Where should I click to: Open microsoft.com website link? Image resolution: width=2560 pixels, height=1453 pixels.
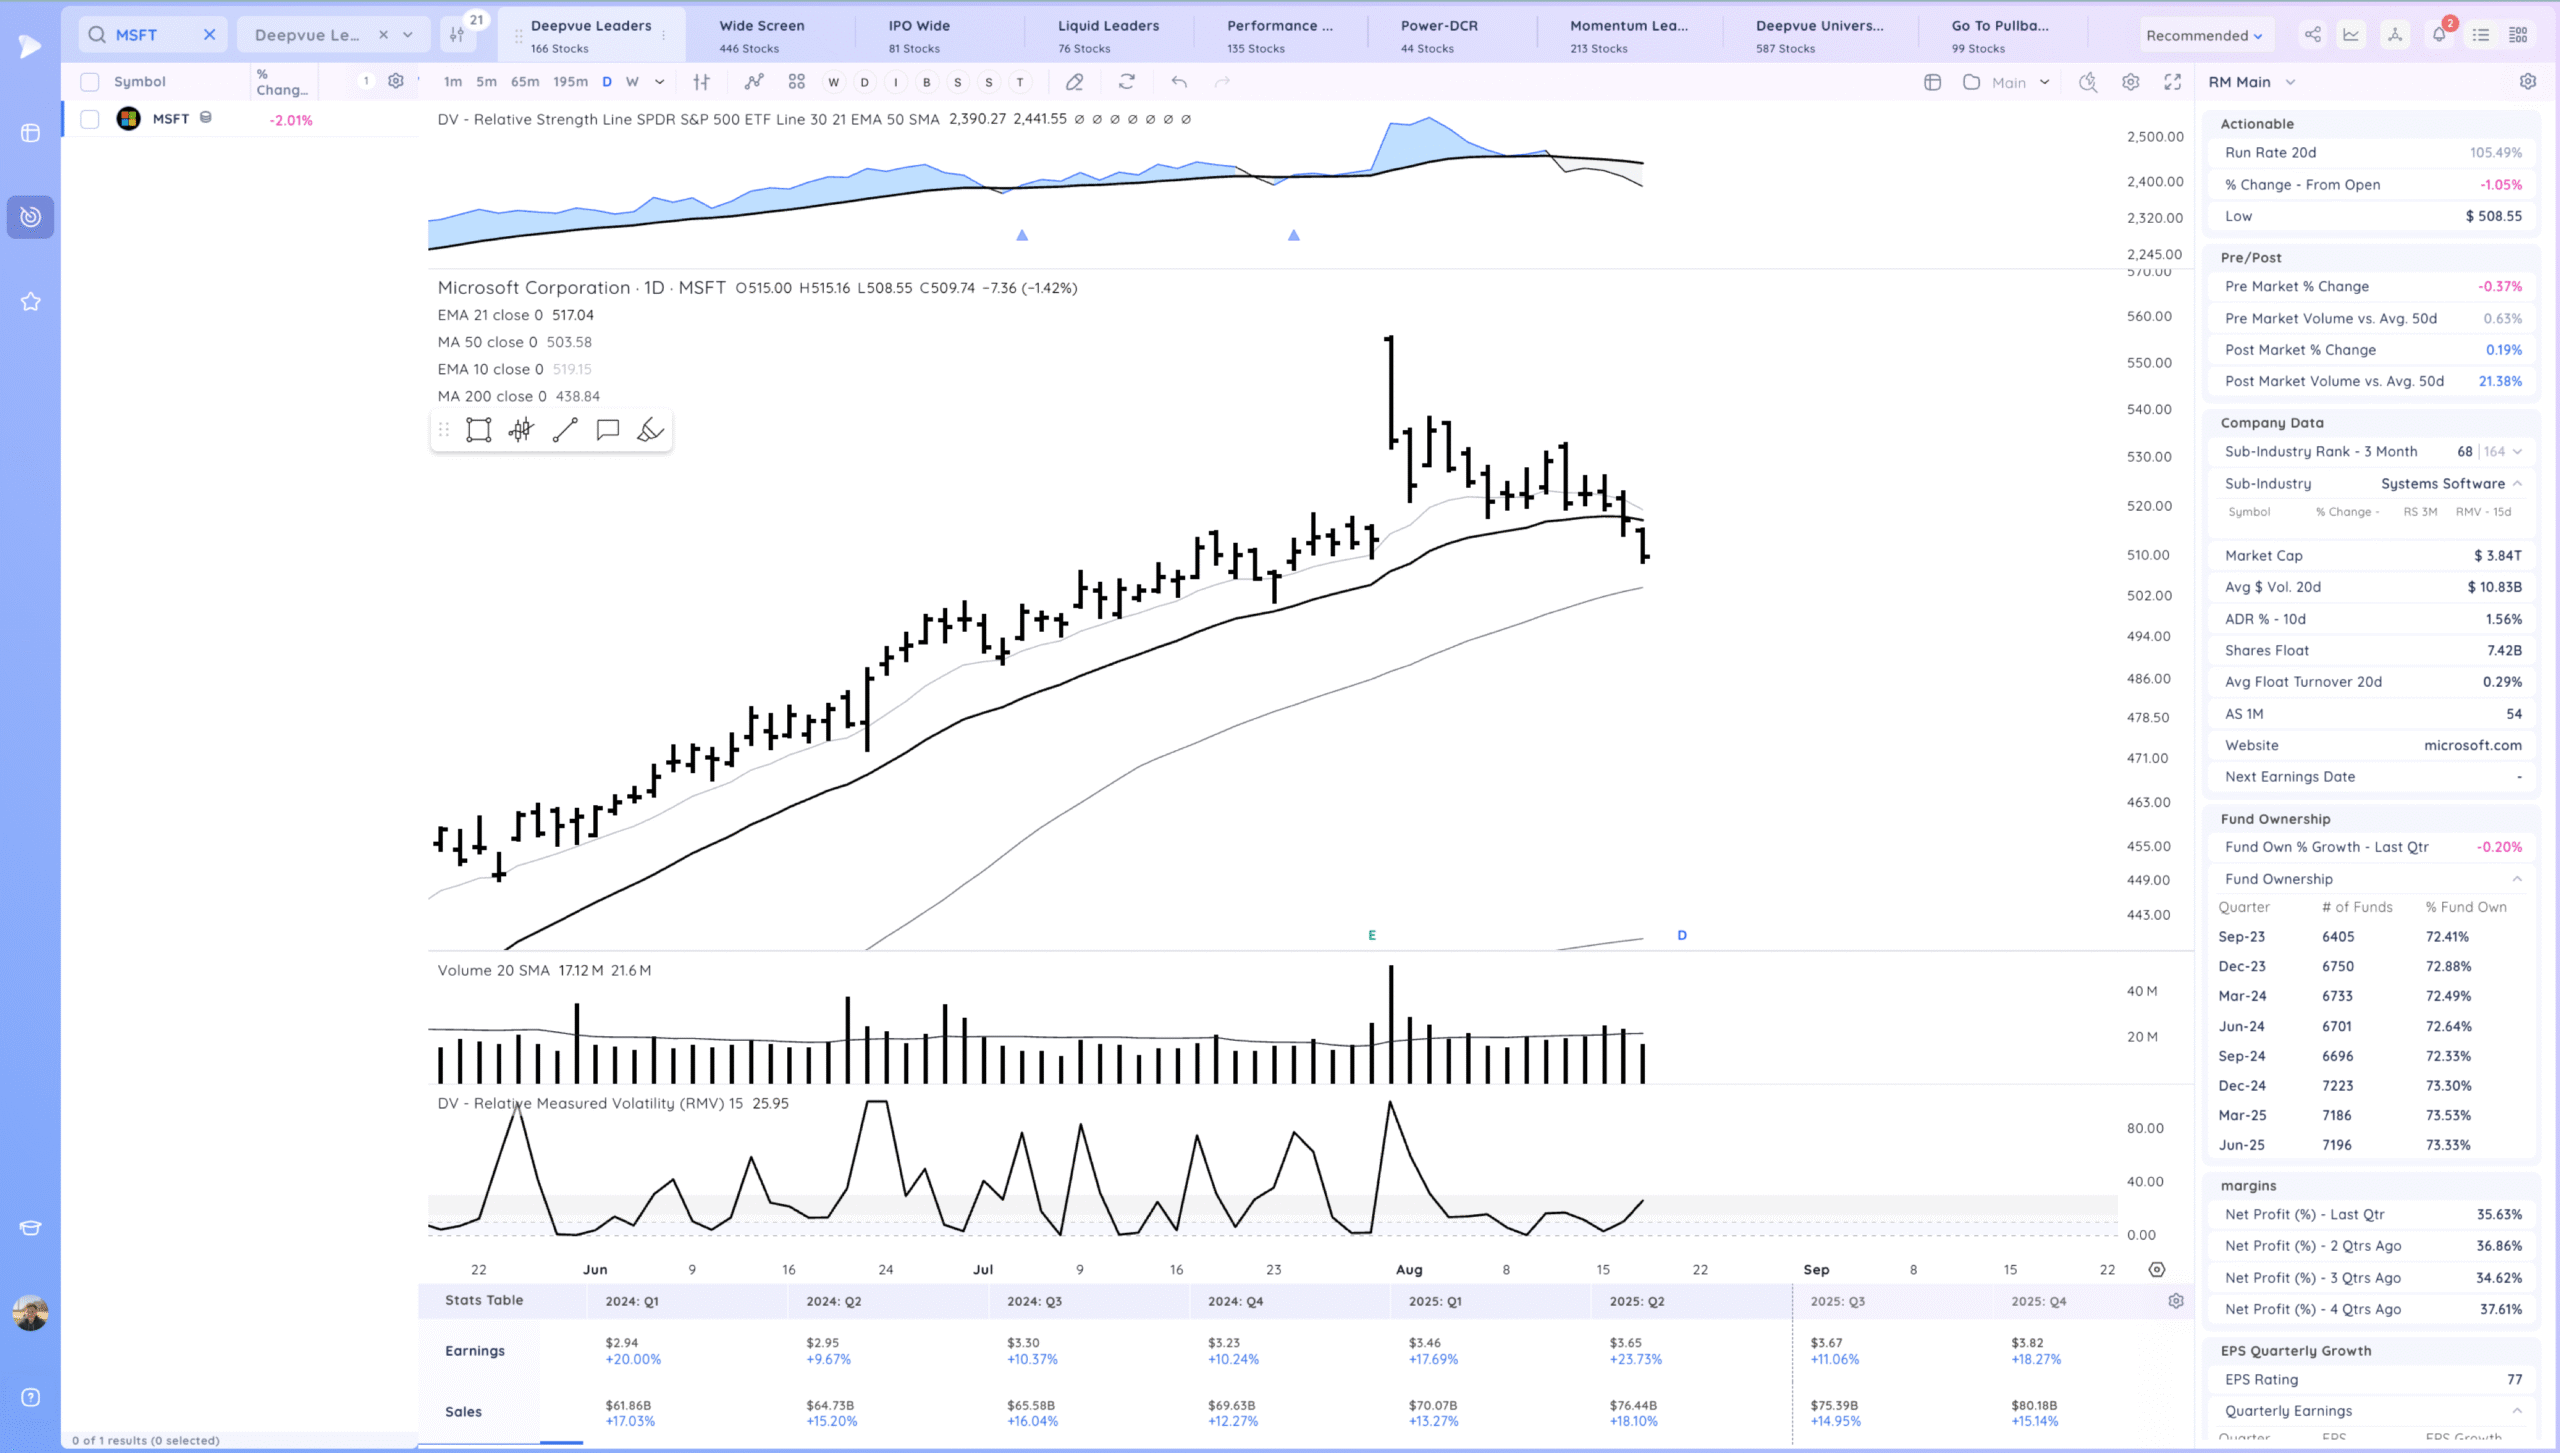point(2472,745)
